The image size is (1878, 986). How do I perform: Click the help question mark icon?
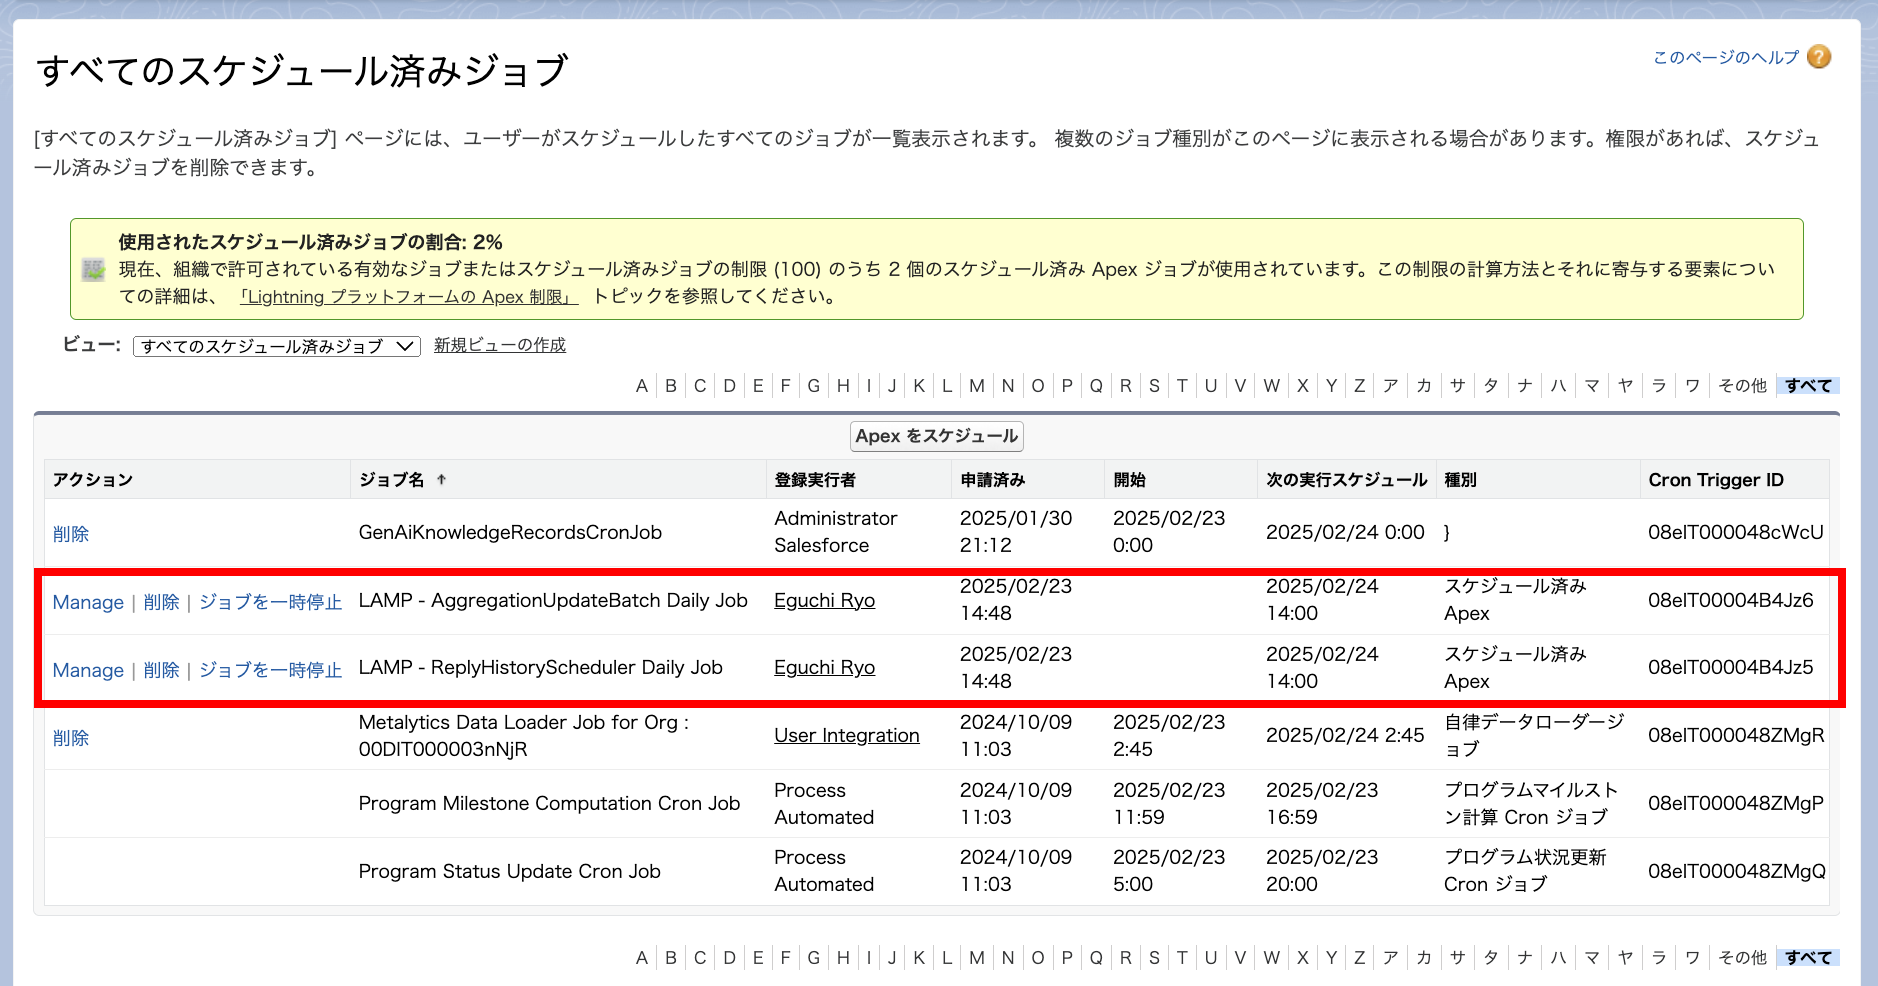1819,57
